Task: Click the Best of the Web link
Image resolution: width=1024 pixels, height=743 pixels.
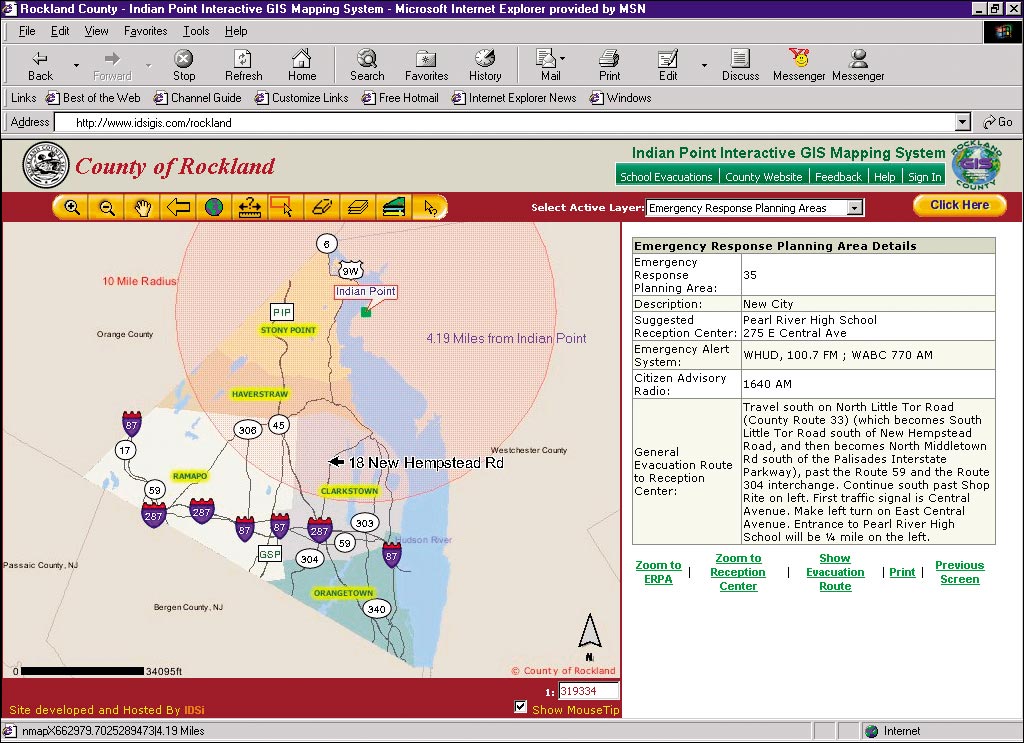Action: [x=93, y=98]
